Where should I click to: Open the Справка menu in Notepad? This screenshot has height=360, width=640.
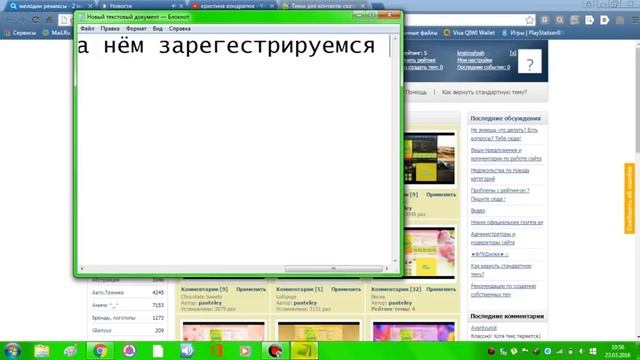[180, 29]
